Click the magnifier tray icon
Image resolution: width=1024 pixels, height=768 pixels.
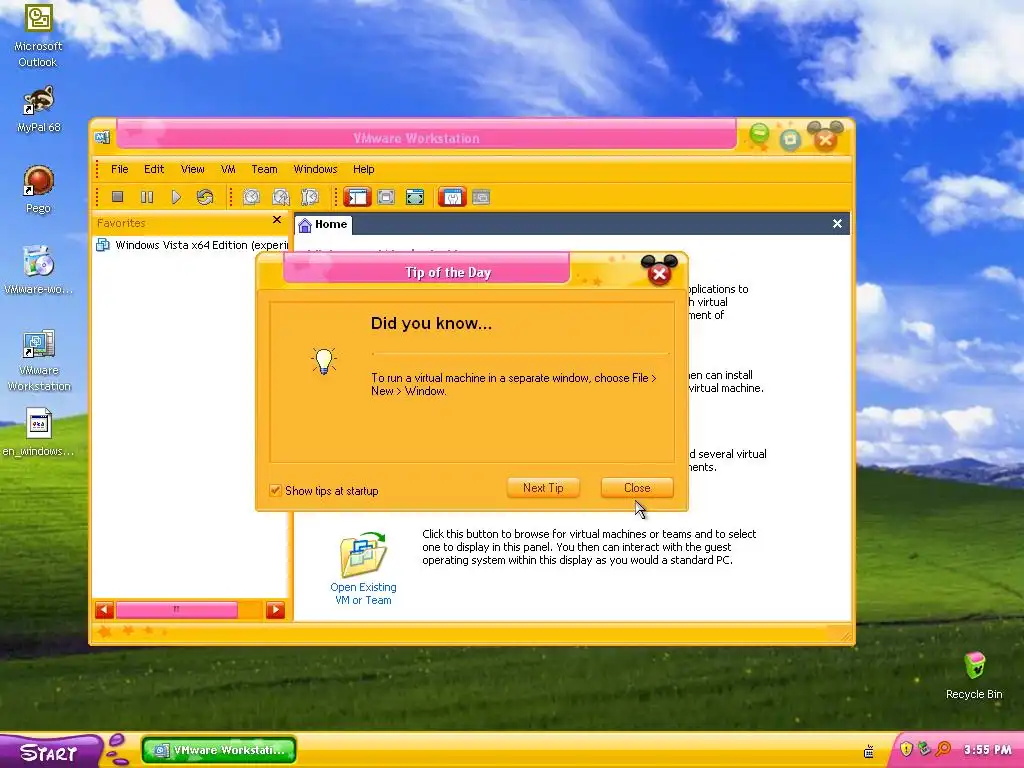pos(943,749)
